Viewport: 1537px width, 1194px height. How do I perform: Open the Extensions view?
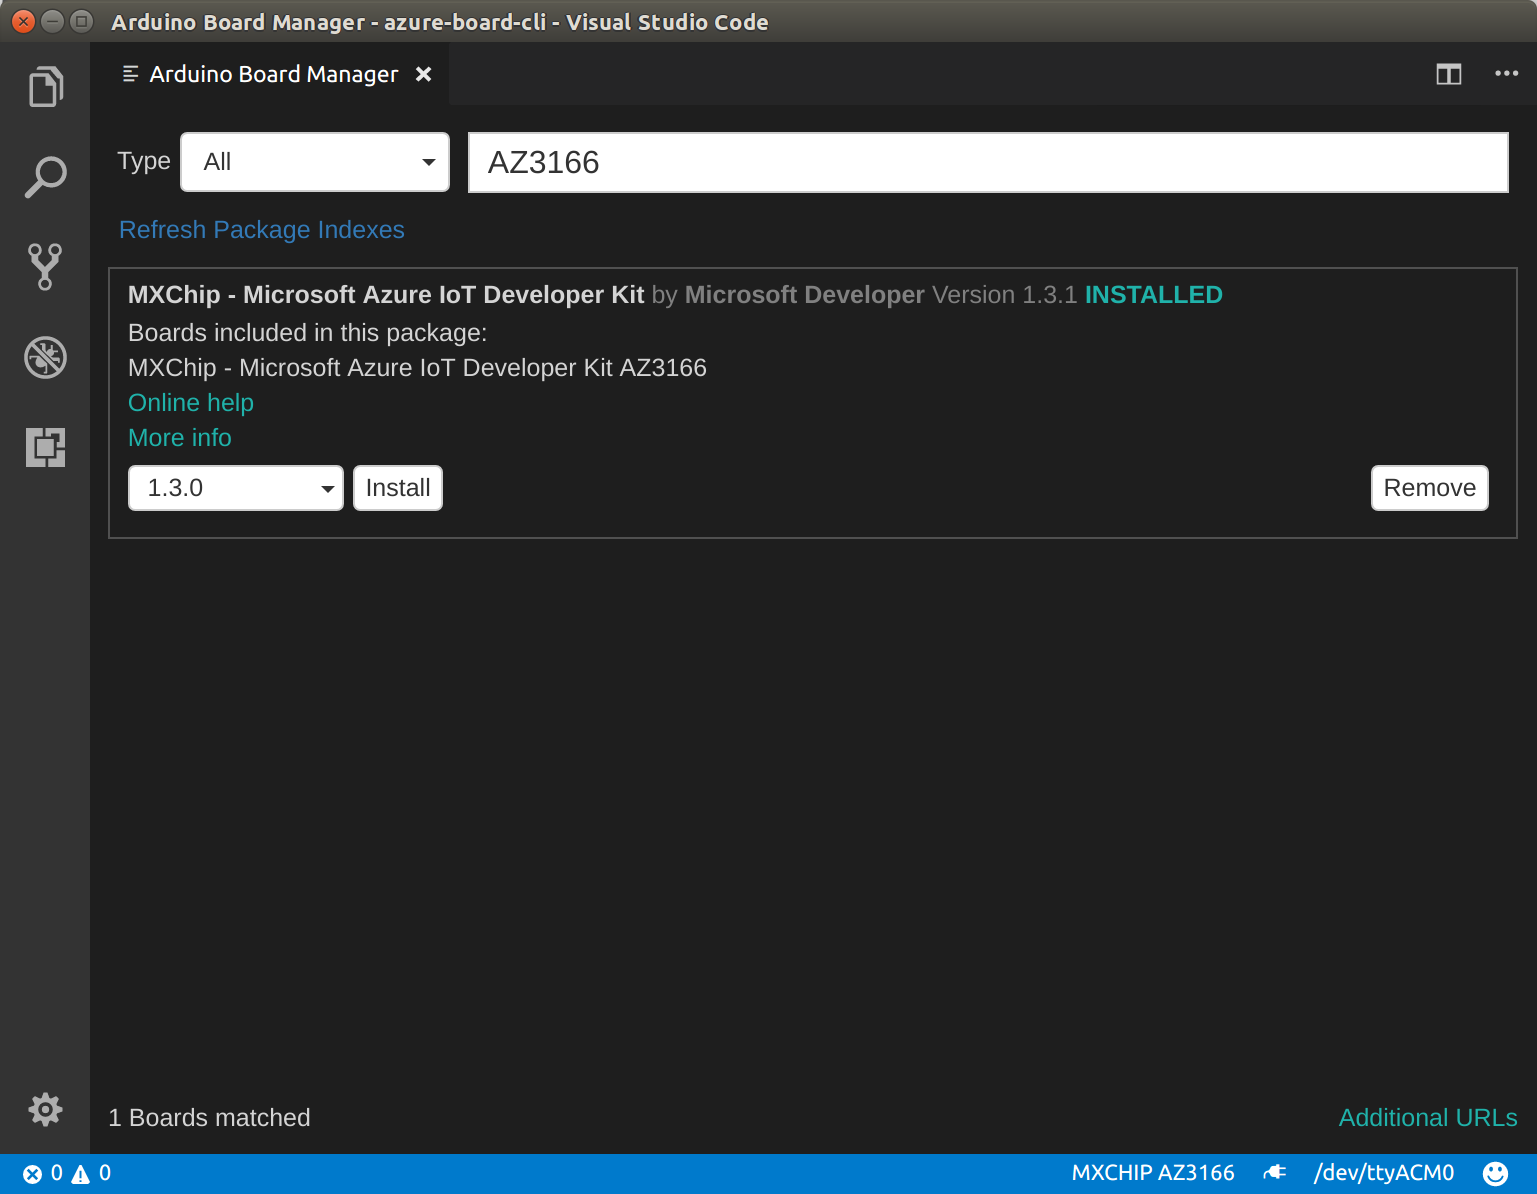45,447
